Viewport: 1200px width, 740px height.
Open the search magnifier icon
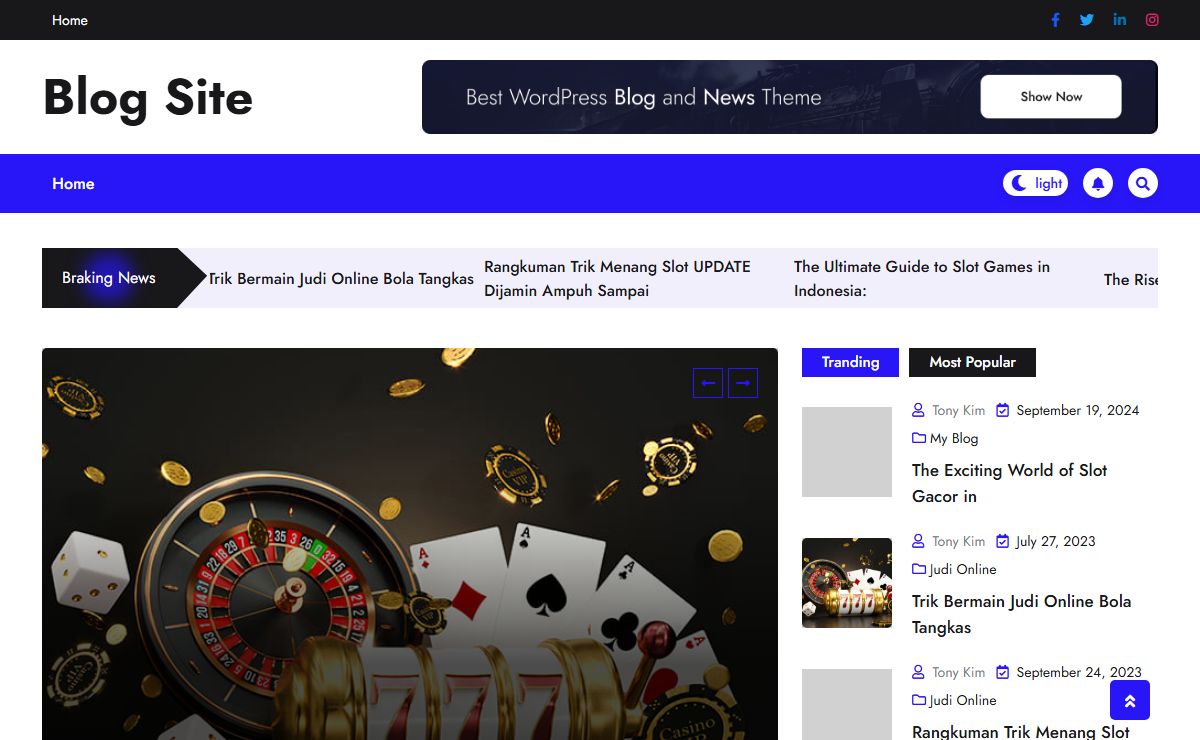pos(1143,183)
